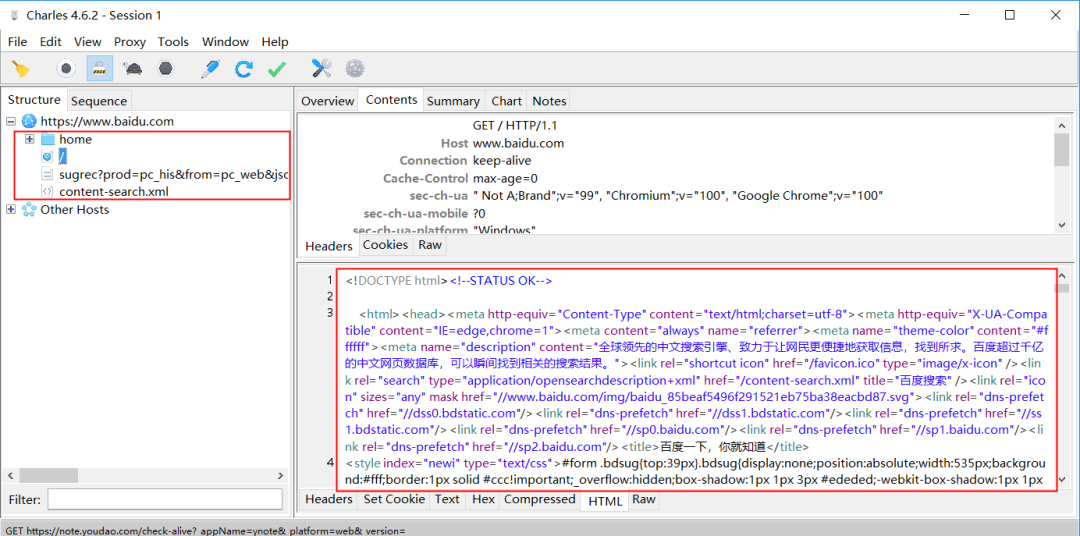Viewport: 1080px width, 536px height.
Task: Clear the session with the broom icon
Action: 21,69
